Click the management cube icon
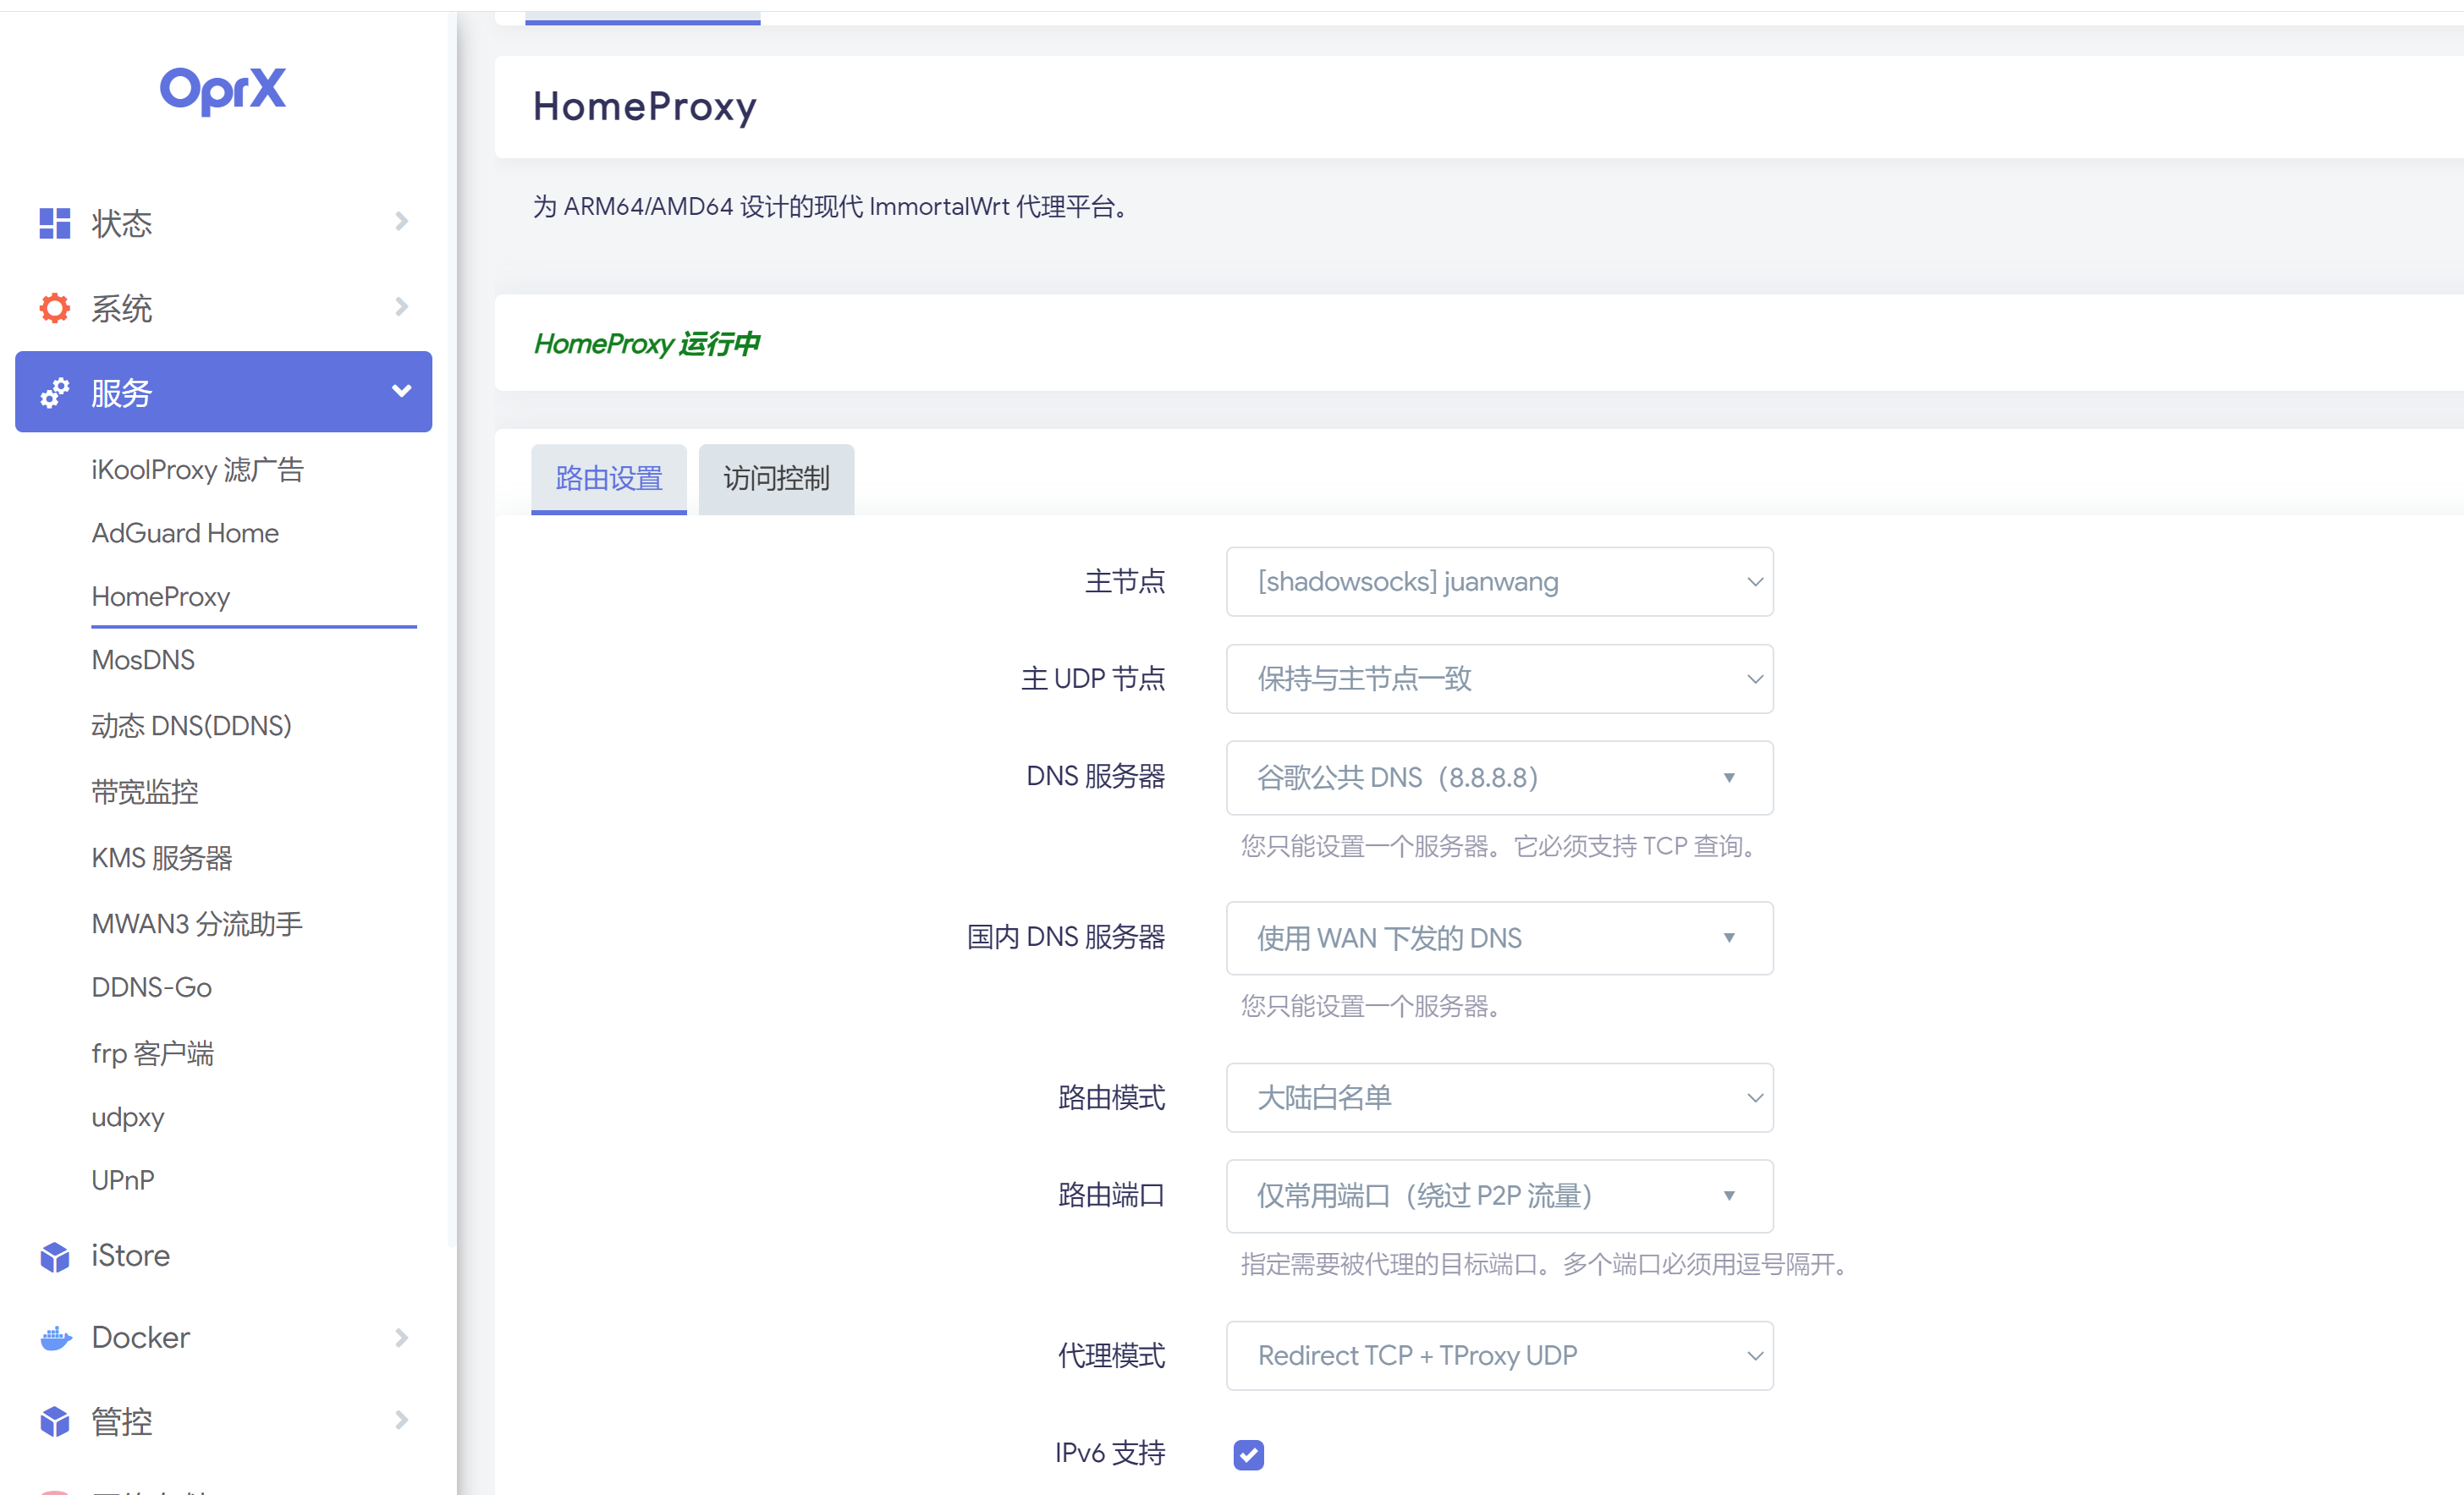2464x1495 pixels. tap(54, 1421)
